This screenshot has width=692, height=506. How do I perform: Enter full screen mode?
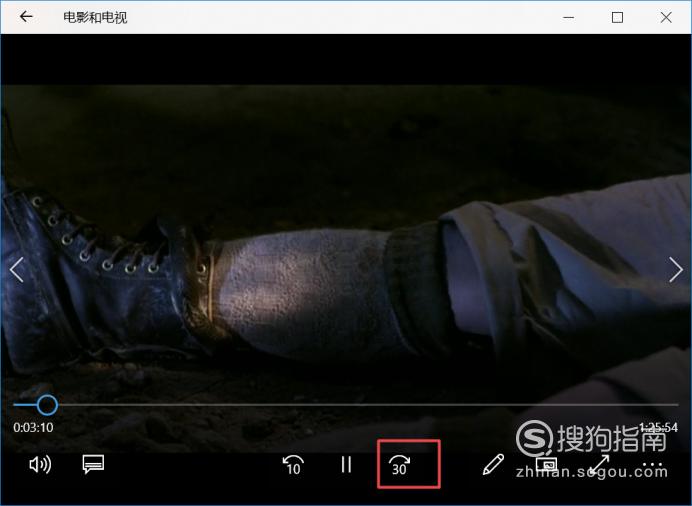599,465
